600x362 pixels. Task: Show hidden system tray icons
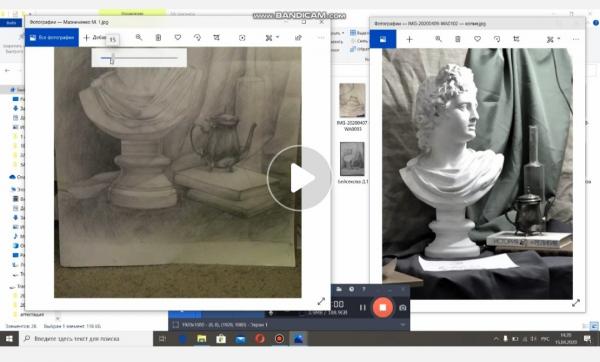click(x=496, y=339)
